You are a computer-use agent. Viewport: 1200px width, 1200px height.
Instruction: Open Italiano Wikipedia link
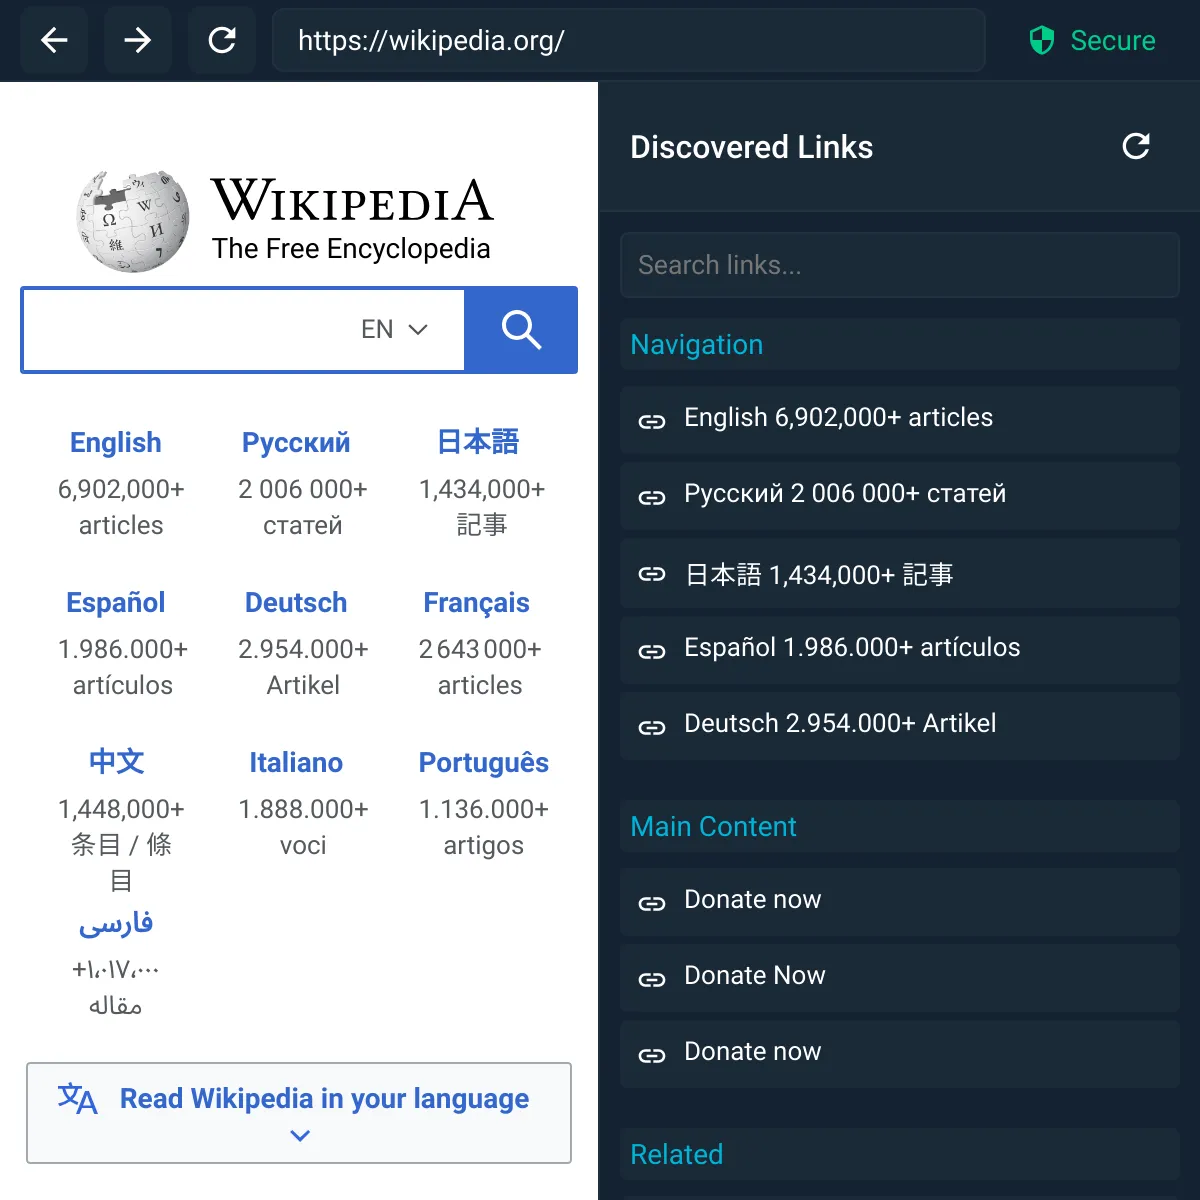click(296, 762)
